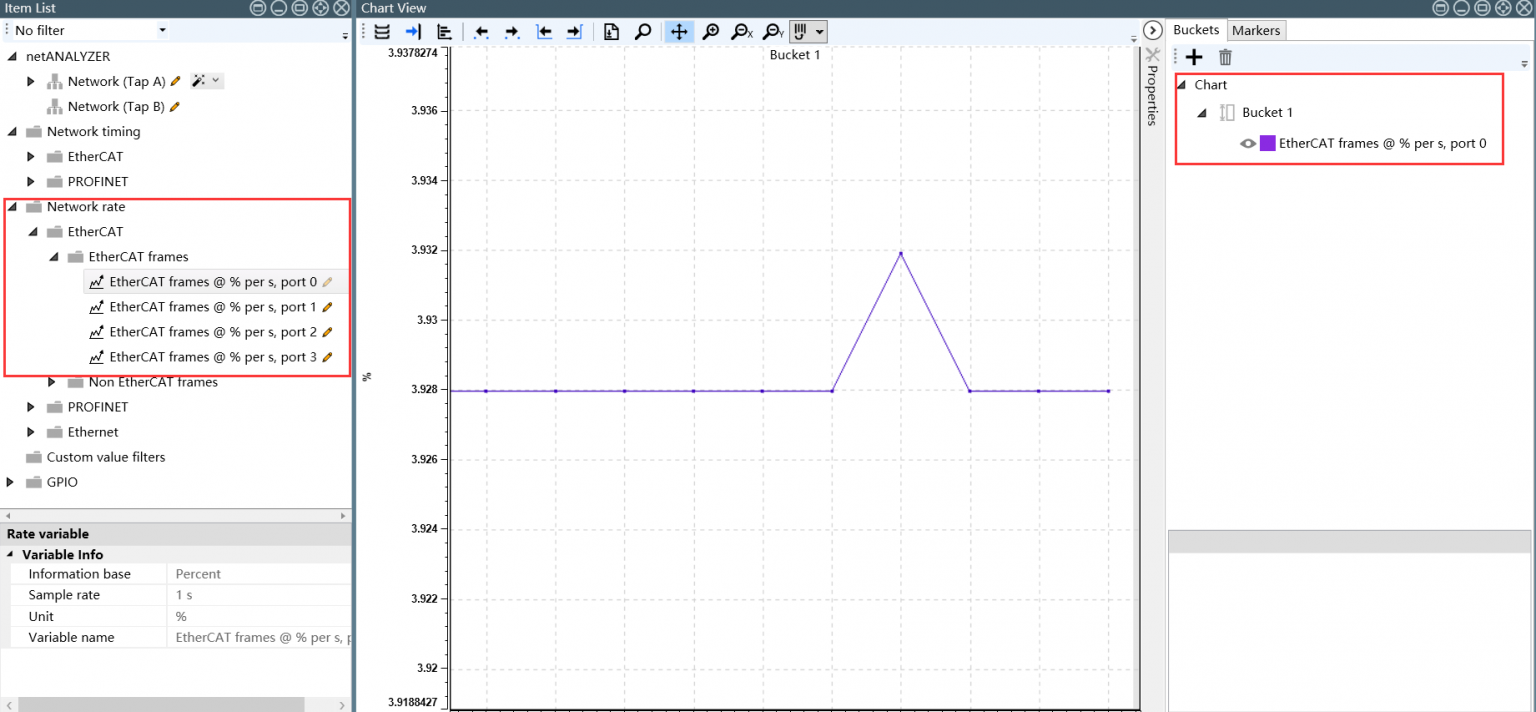The height and width of the screenshot is (712, 1536).
Task: Edit EtherCAT frames port 0 with pencil icon
Action: (x=325, y=281)
